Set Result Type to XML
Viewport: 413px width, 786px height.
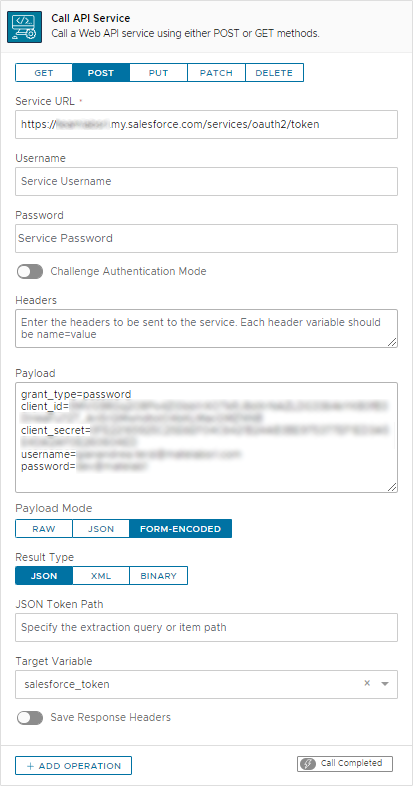pos(101,576)
